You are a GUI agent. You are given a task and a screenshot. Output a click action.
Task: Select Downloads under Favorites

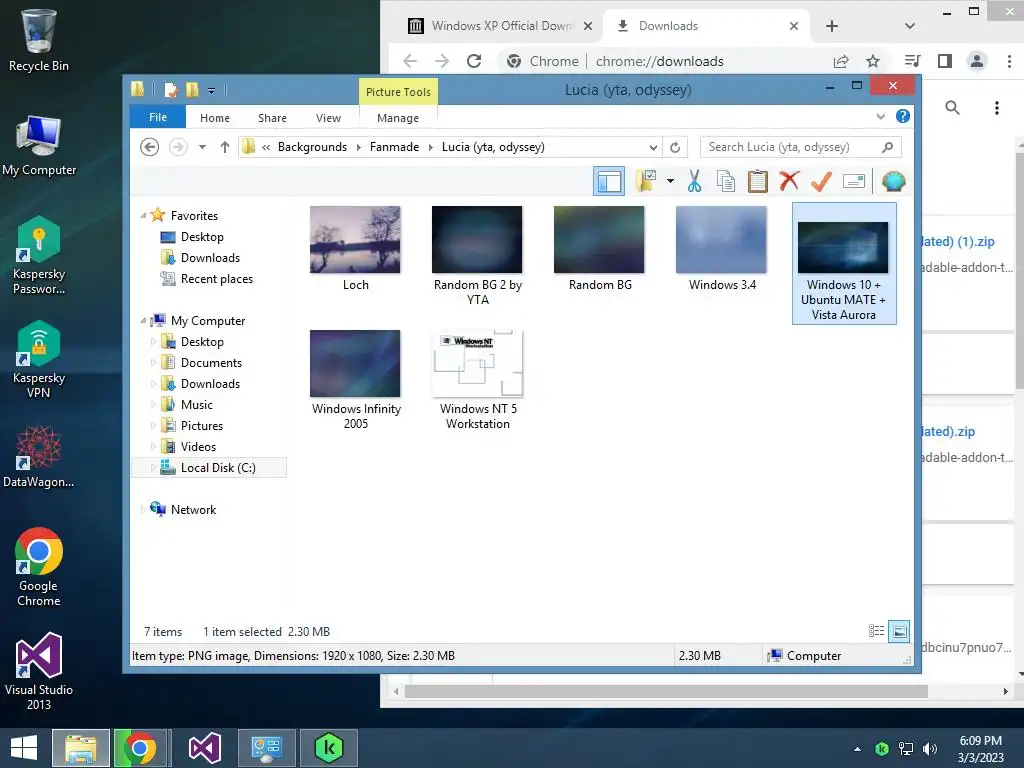(x=200, y=258)
